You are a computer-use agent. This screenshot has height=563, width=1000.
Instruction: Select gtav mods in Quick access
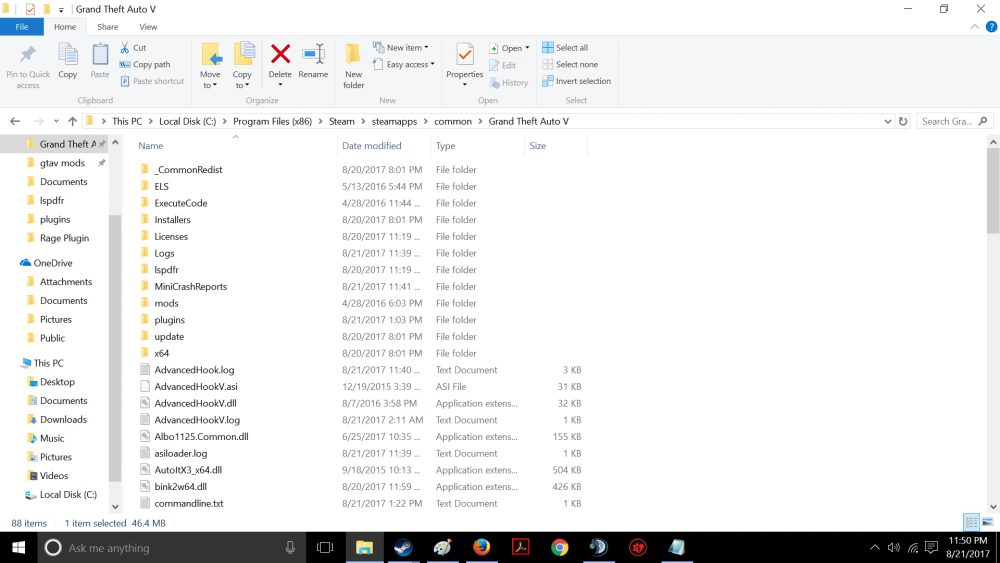(62, 163)
